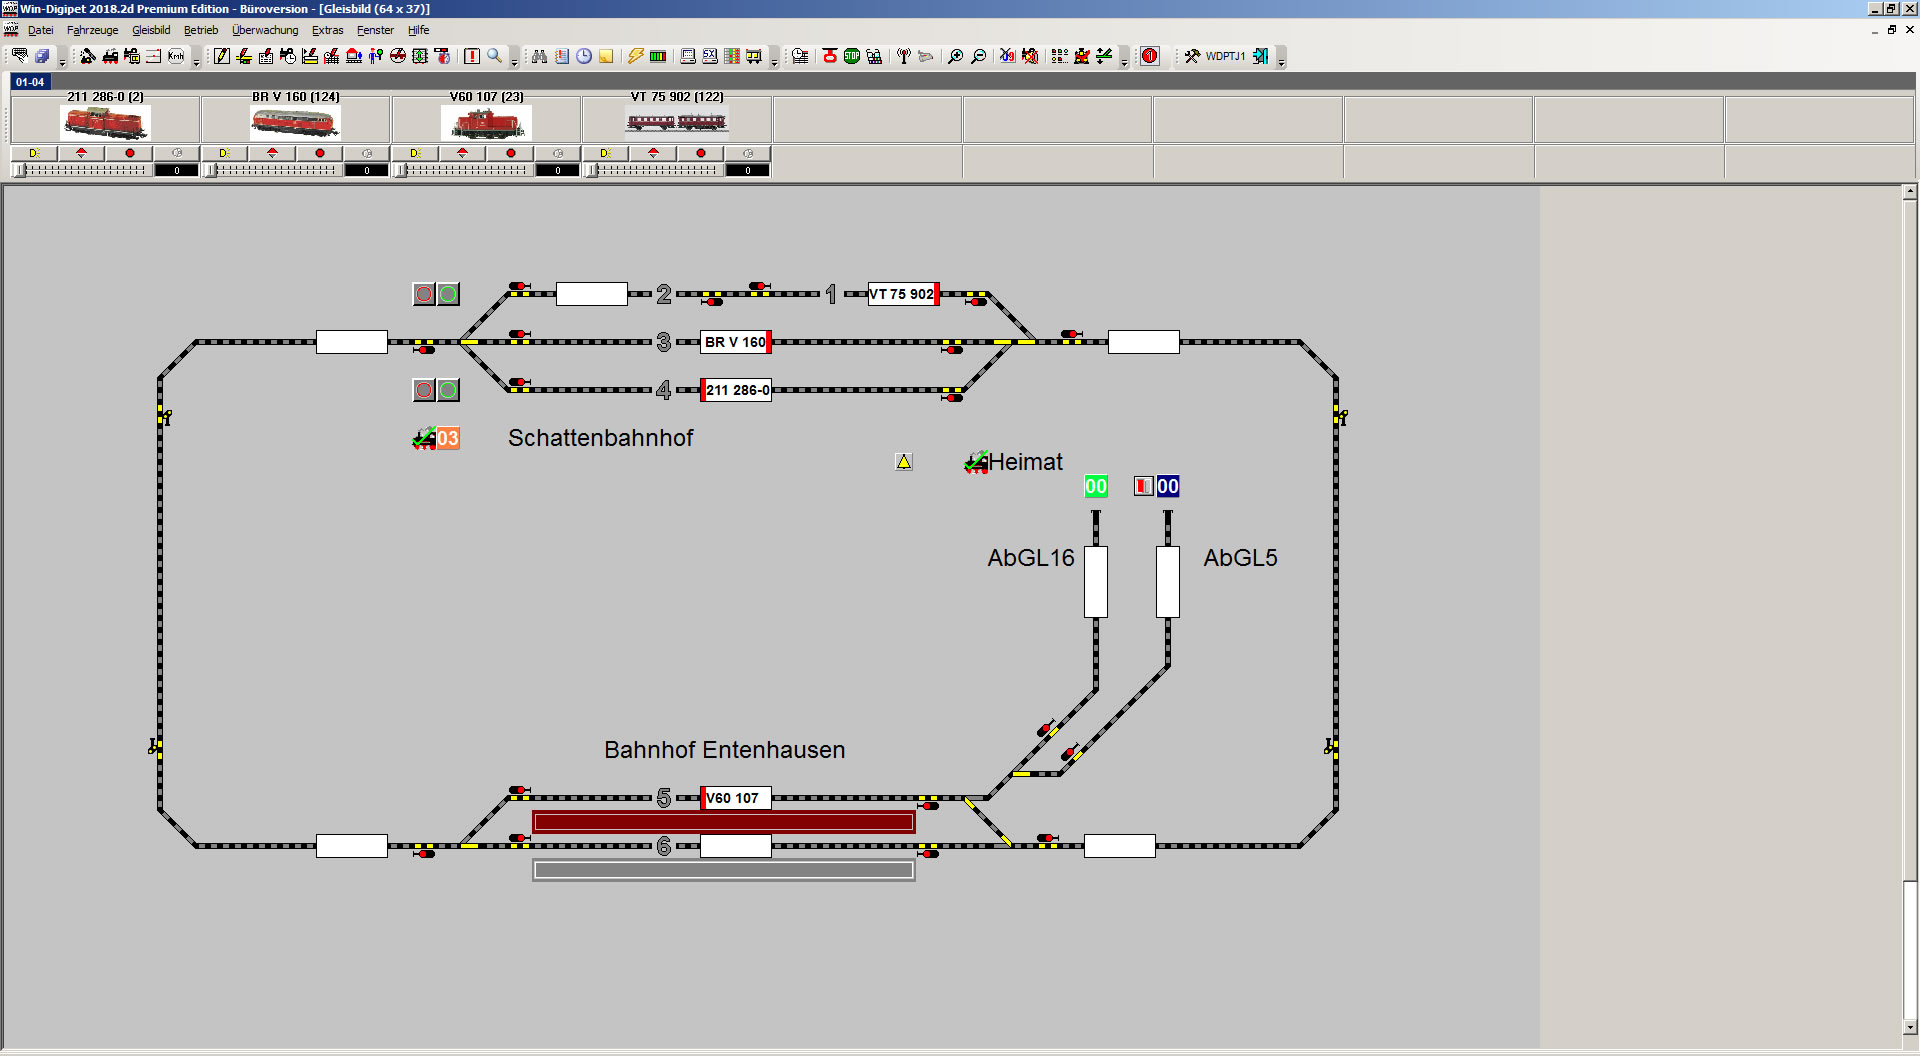The image size is (1920, 1056).
Task: Open the notebook icon
Action: [x=562, y=56]
